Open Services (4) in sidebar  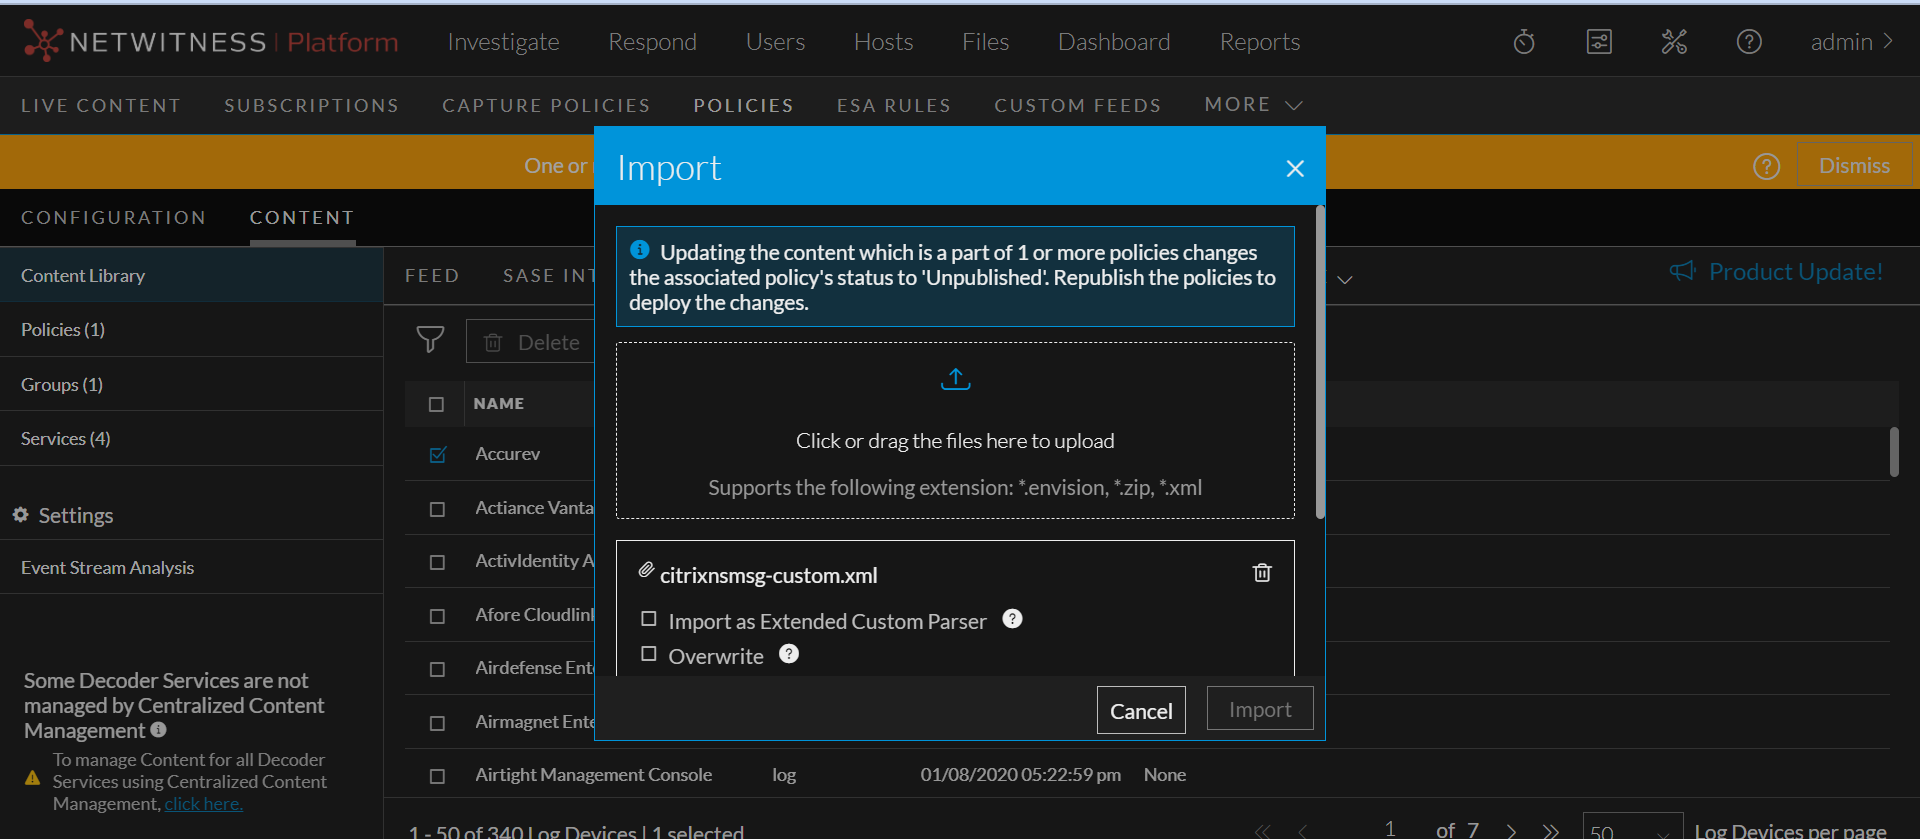point(191,439)
